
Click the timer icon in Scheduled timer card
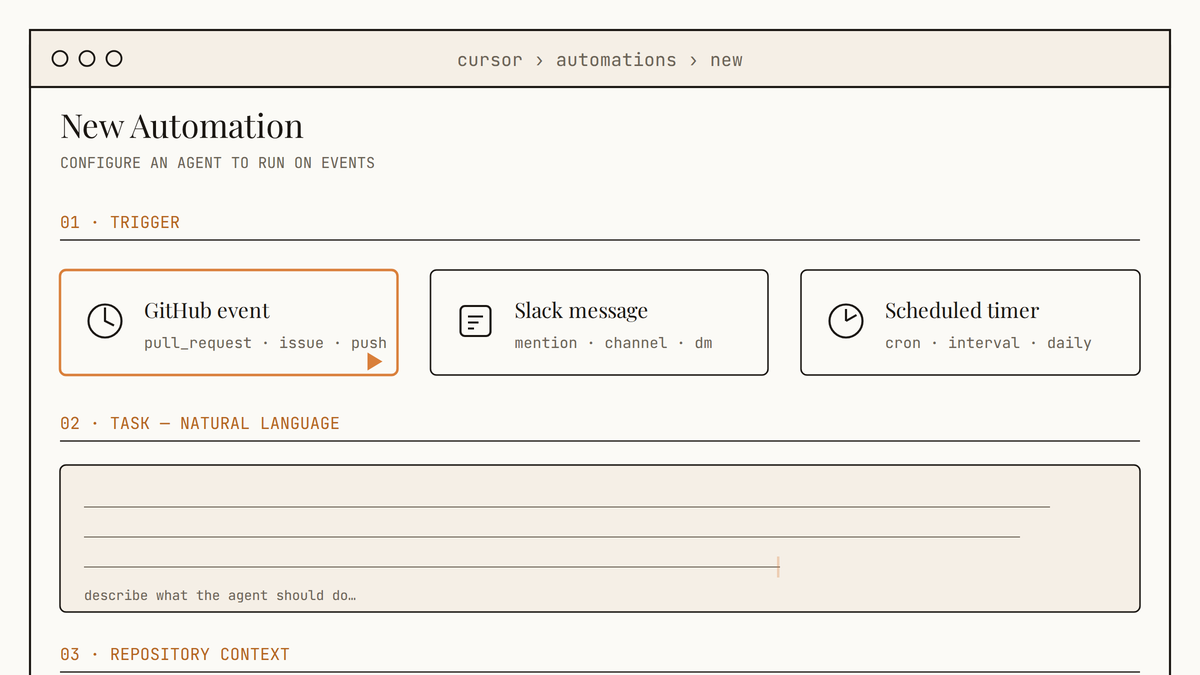(846, 321)
